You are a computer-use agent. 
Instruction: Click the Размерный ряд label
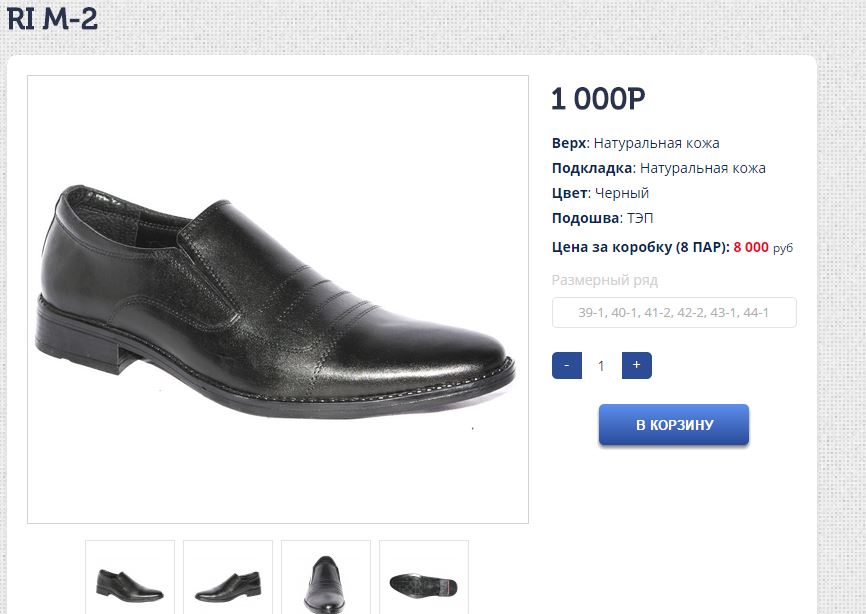pyautogui.click(x=605, y=280)
